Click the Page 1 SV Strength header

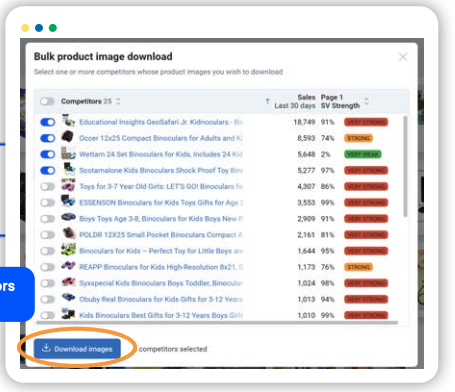(340, 101)
